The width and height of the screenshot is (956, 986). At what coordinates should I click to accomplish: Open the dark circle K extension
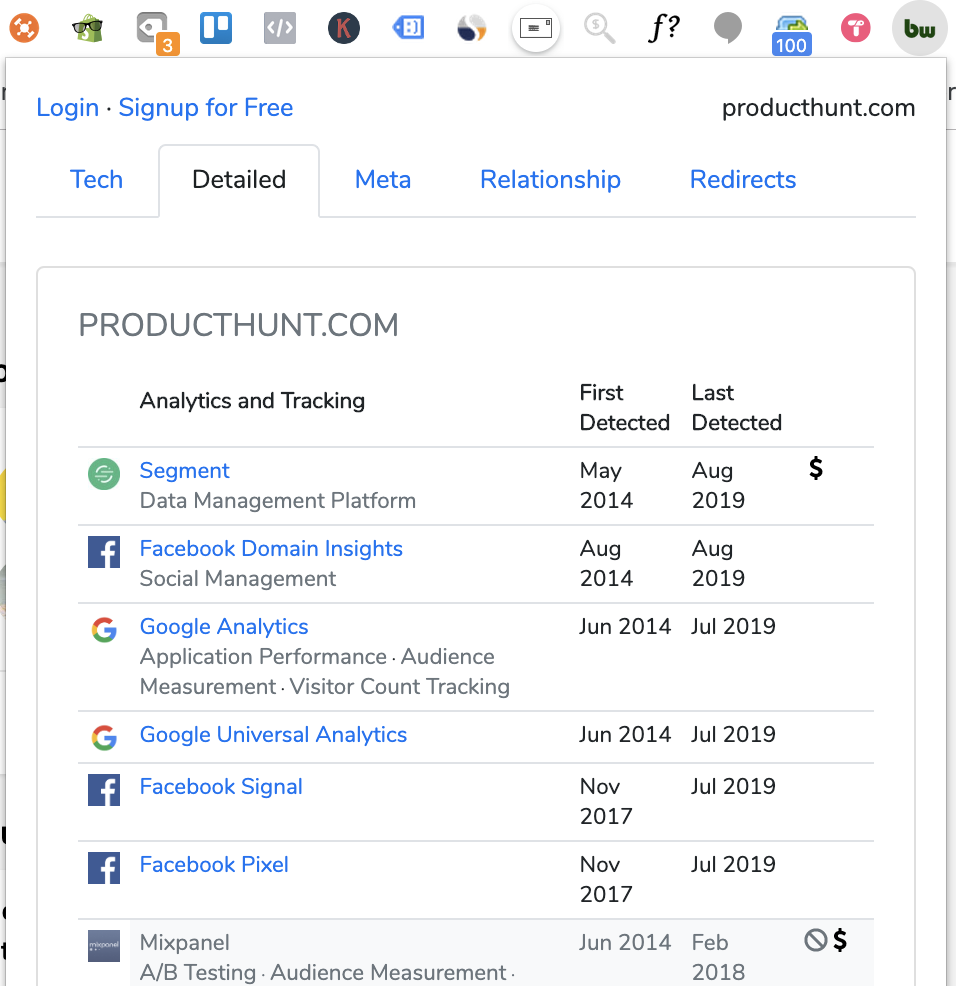coord(344,28)
